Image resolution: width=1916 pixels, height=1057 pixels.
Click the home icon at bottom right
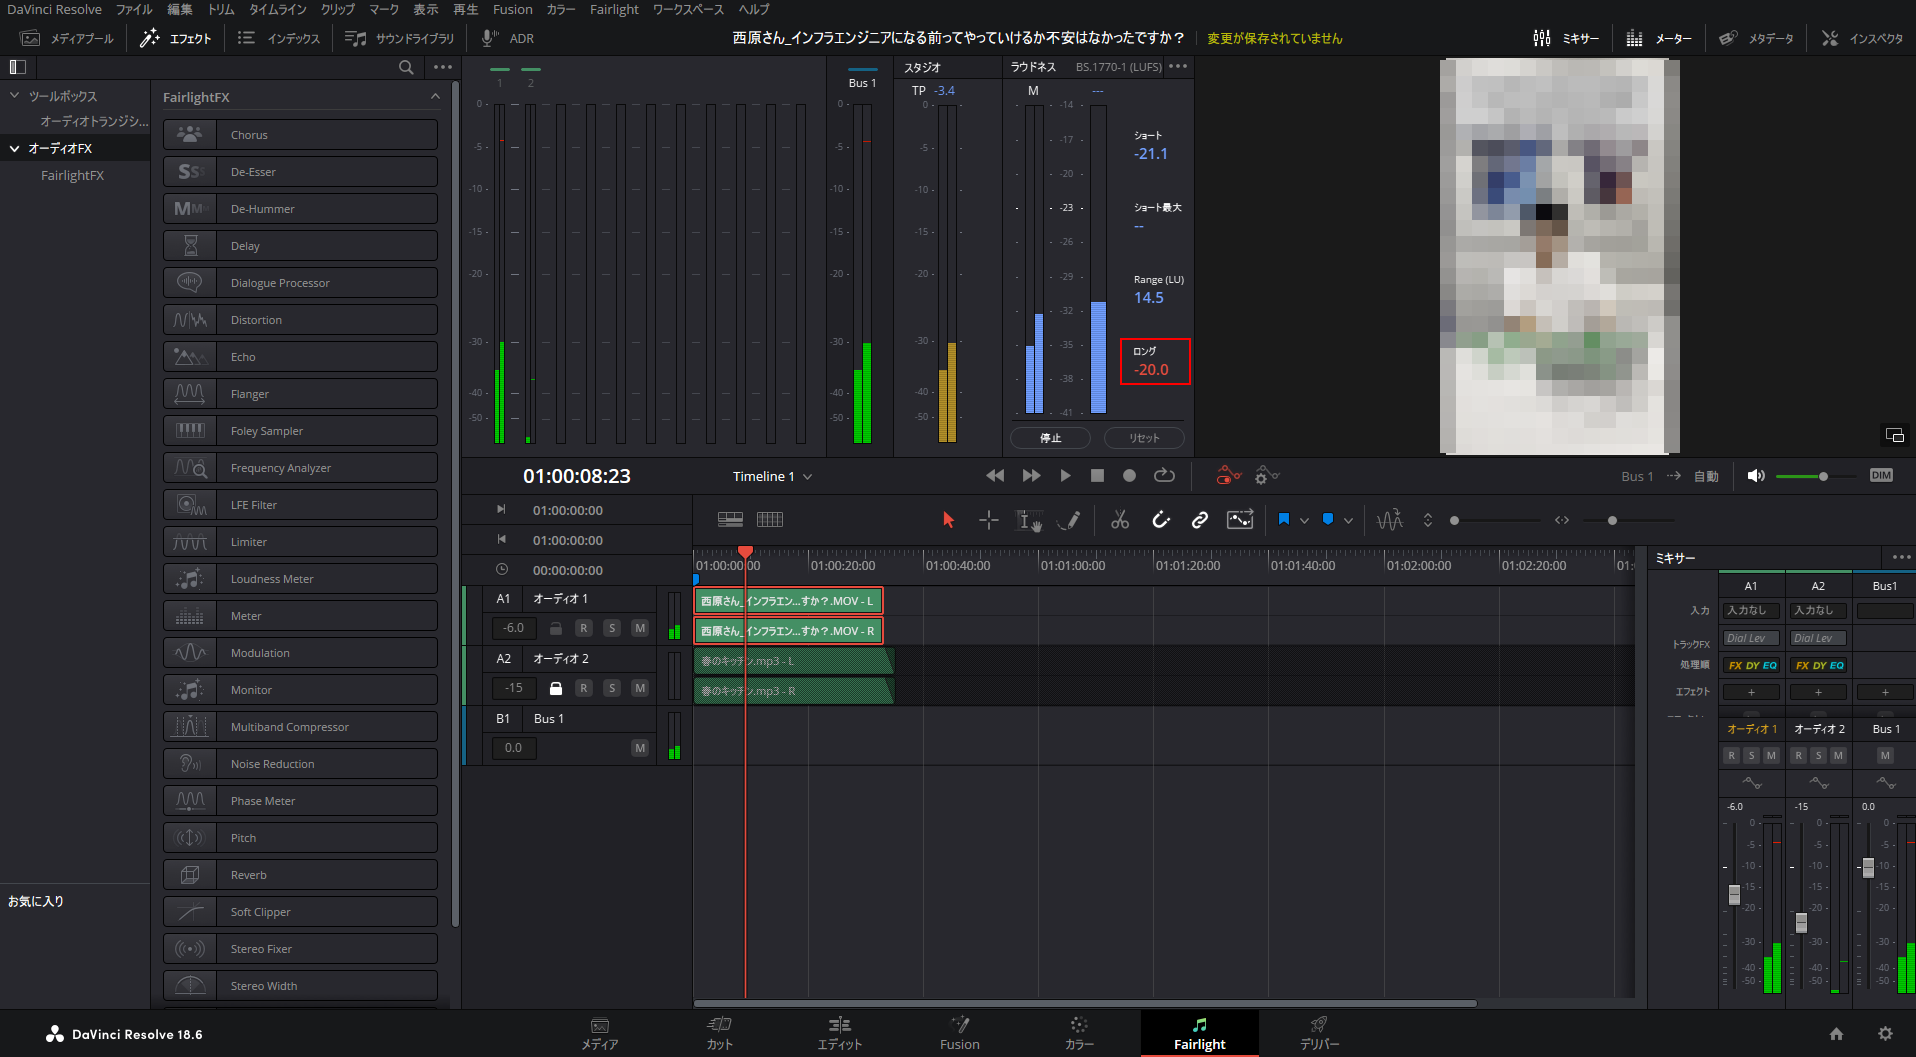[1836, 1034]
